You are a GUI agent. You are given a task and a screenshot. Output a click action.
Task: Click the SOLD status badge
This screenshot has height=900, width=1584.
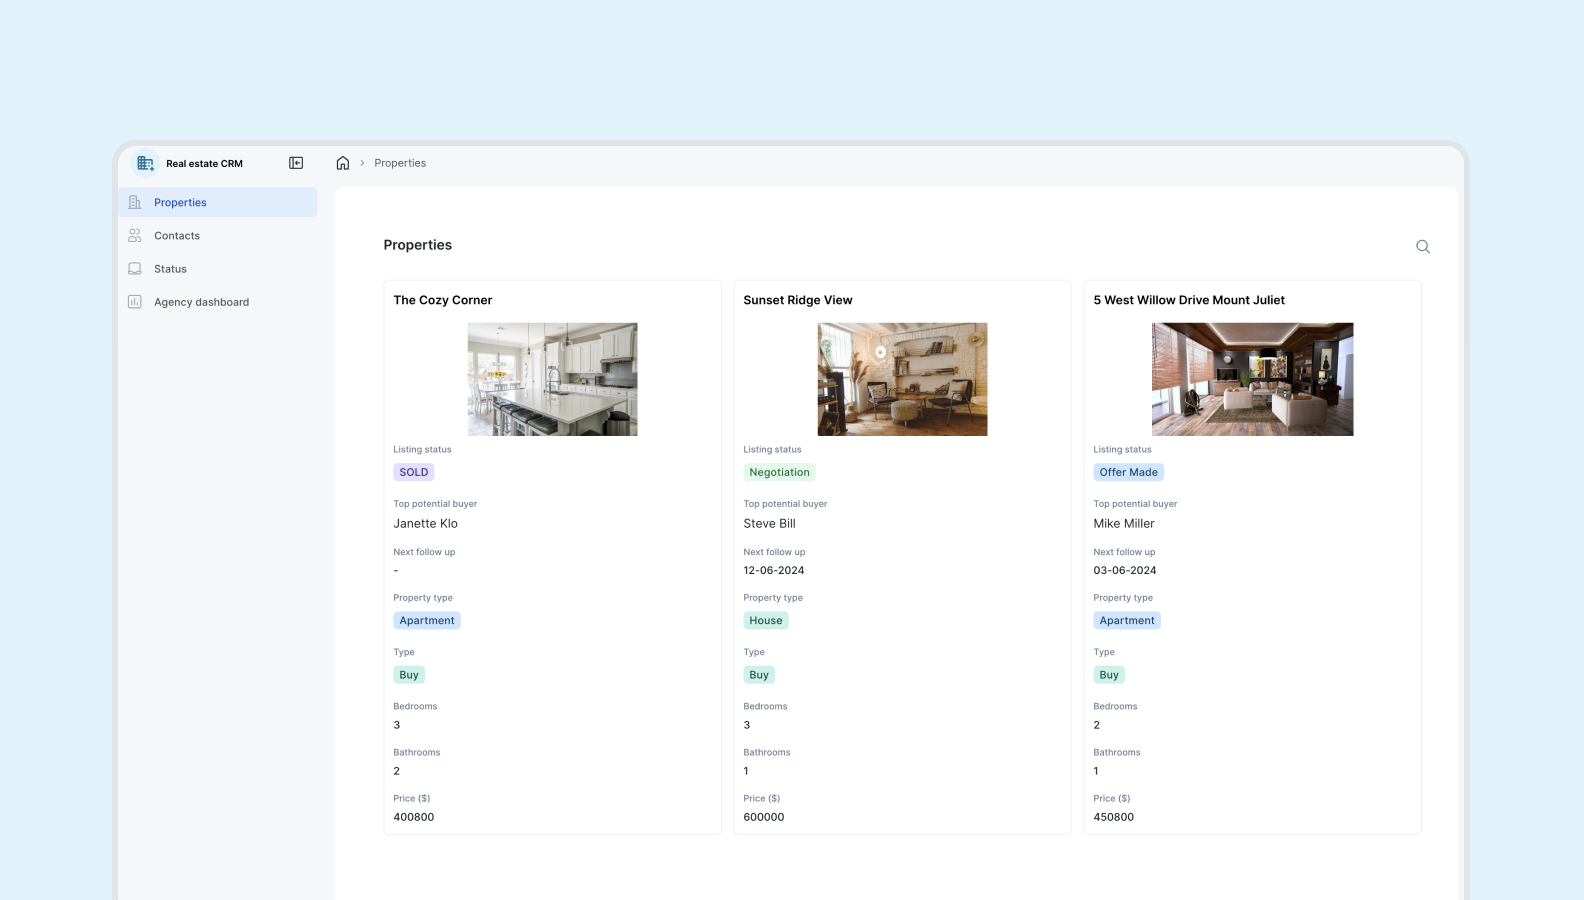[x=414, y=472]
